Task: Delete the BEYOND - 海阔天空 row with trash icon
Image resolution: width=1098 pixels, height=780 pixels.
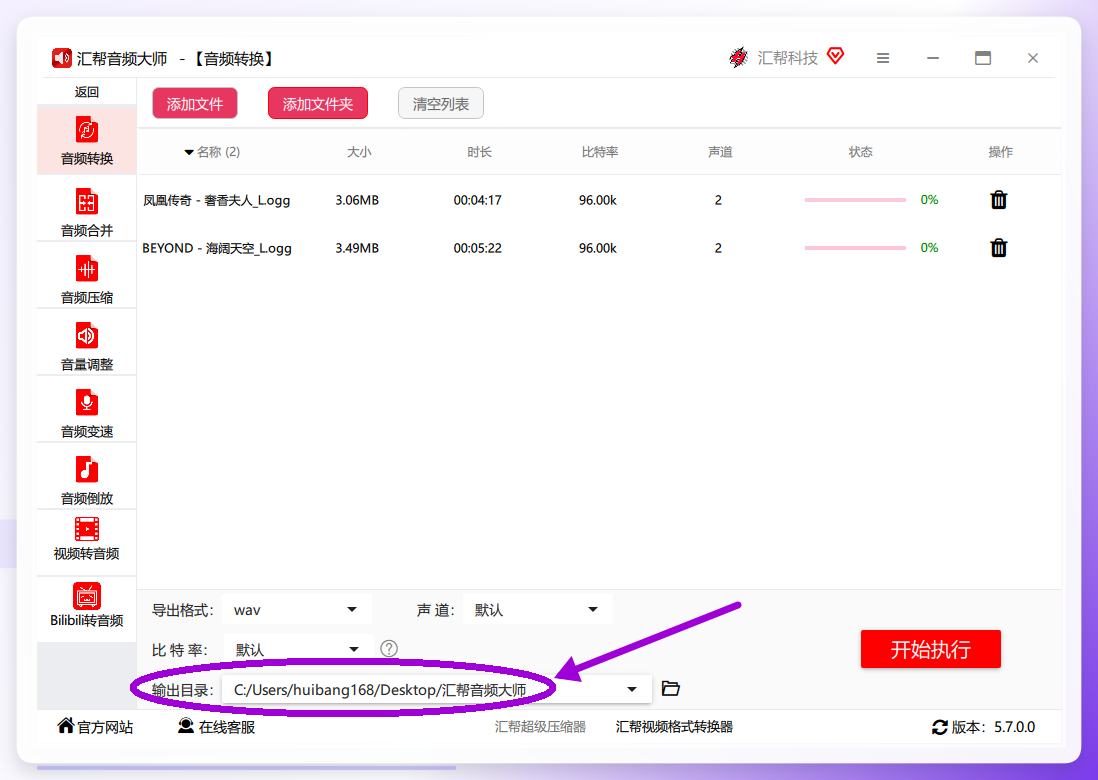Action: (x=999, y=248)
